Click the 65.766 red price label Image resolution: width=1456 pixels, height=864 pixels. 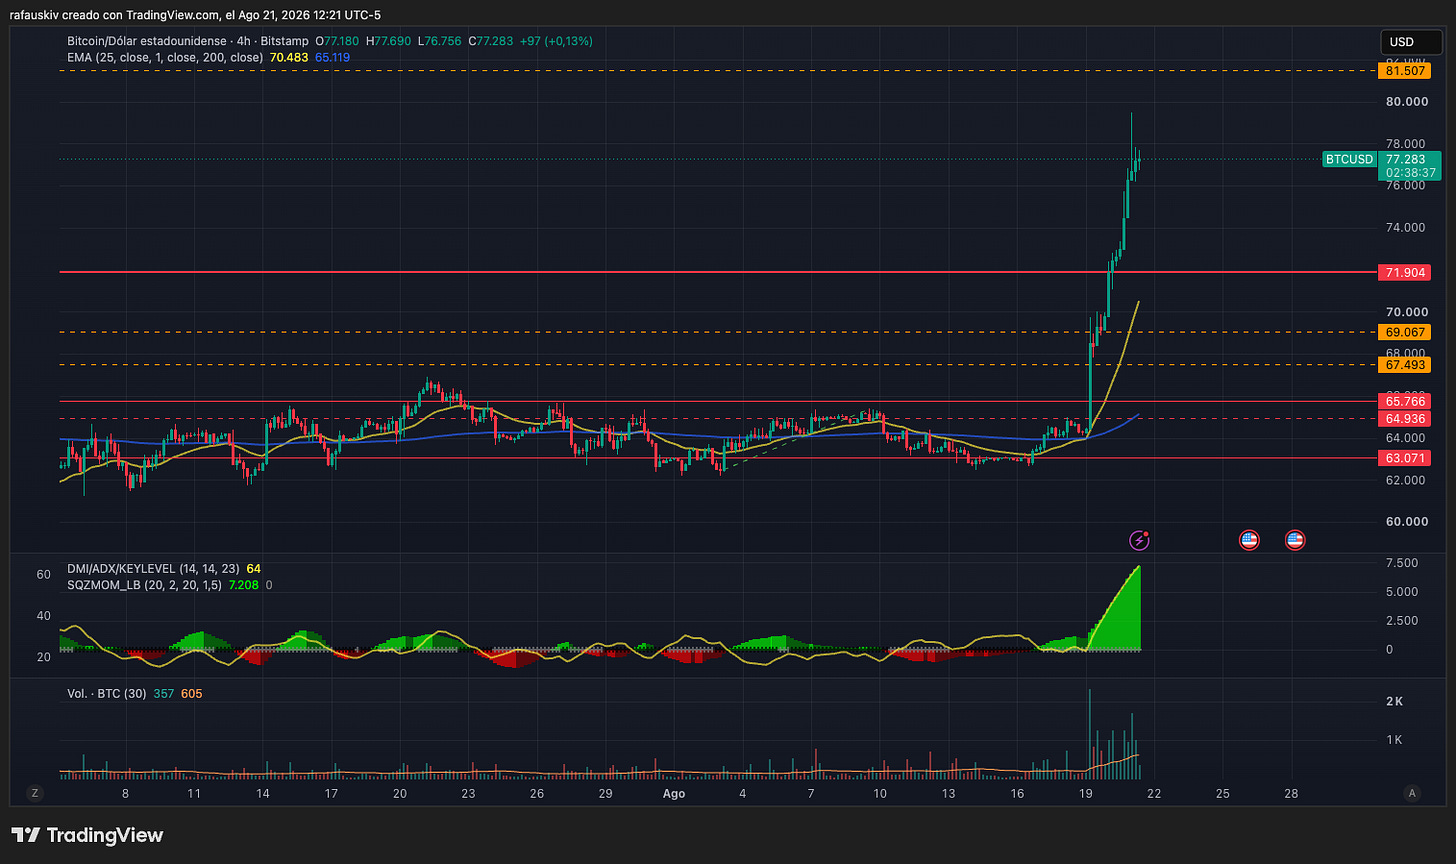pos(1403,401)
